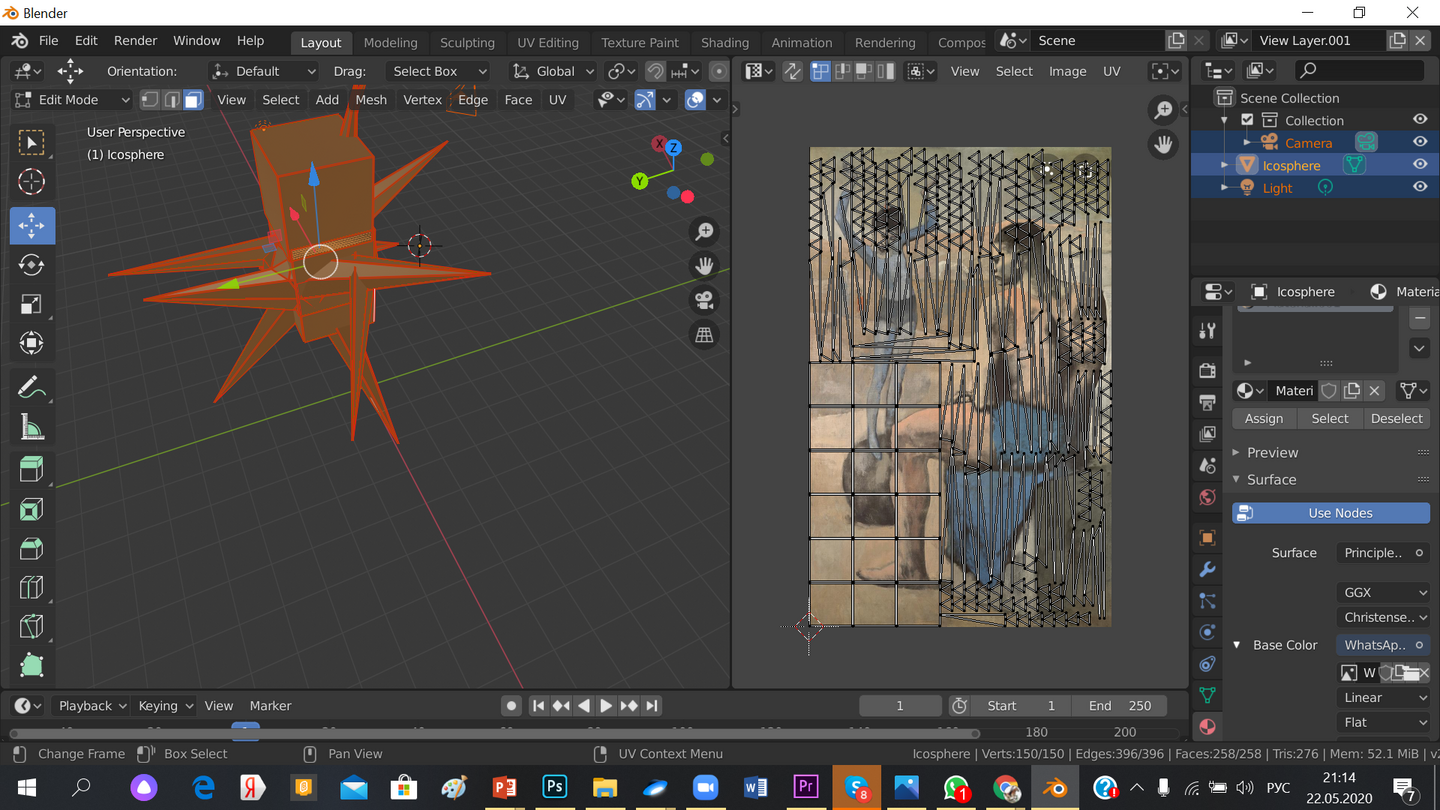Image resolution: width=1440 pixels, height=810 pixels.
Task: Open the Edit Mode dropdown
Action: pyautogui.click(x=71, y=100)
